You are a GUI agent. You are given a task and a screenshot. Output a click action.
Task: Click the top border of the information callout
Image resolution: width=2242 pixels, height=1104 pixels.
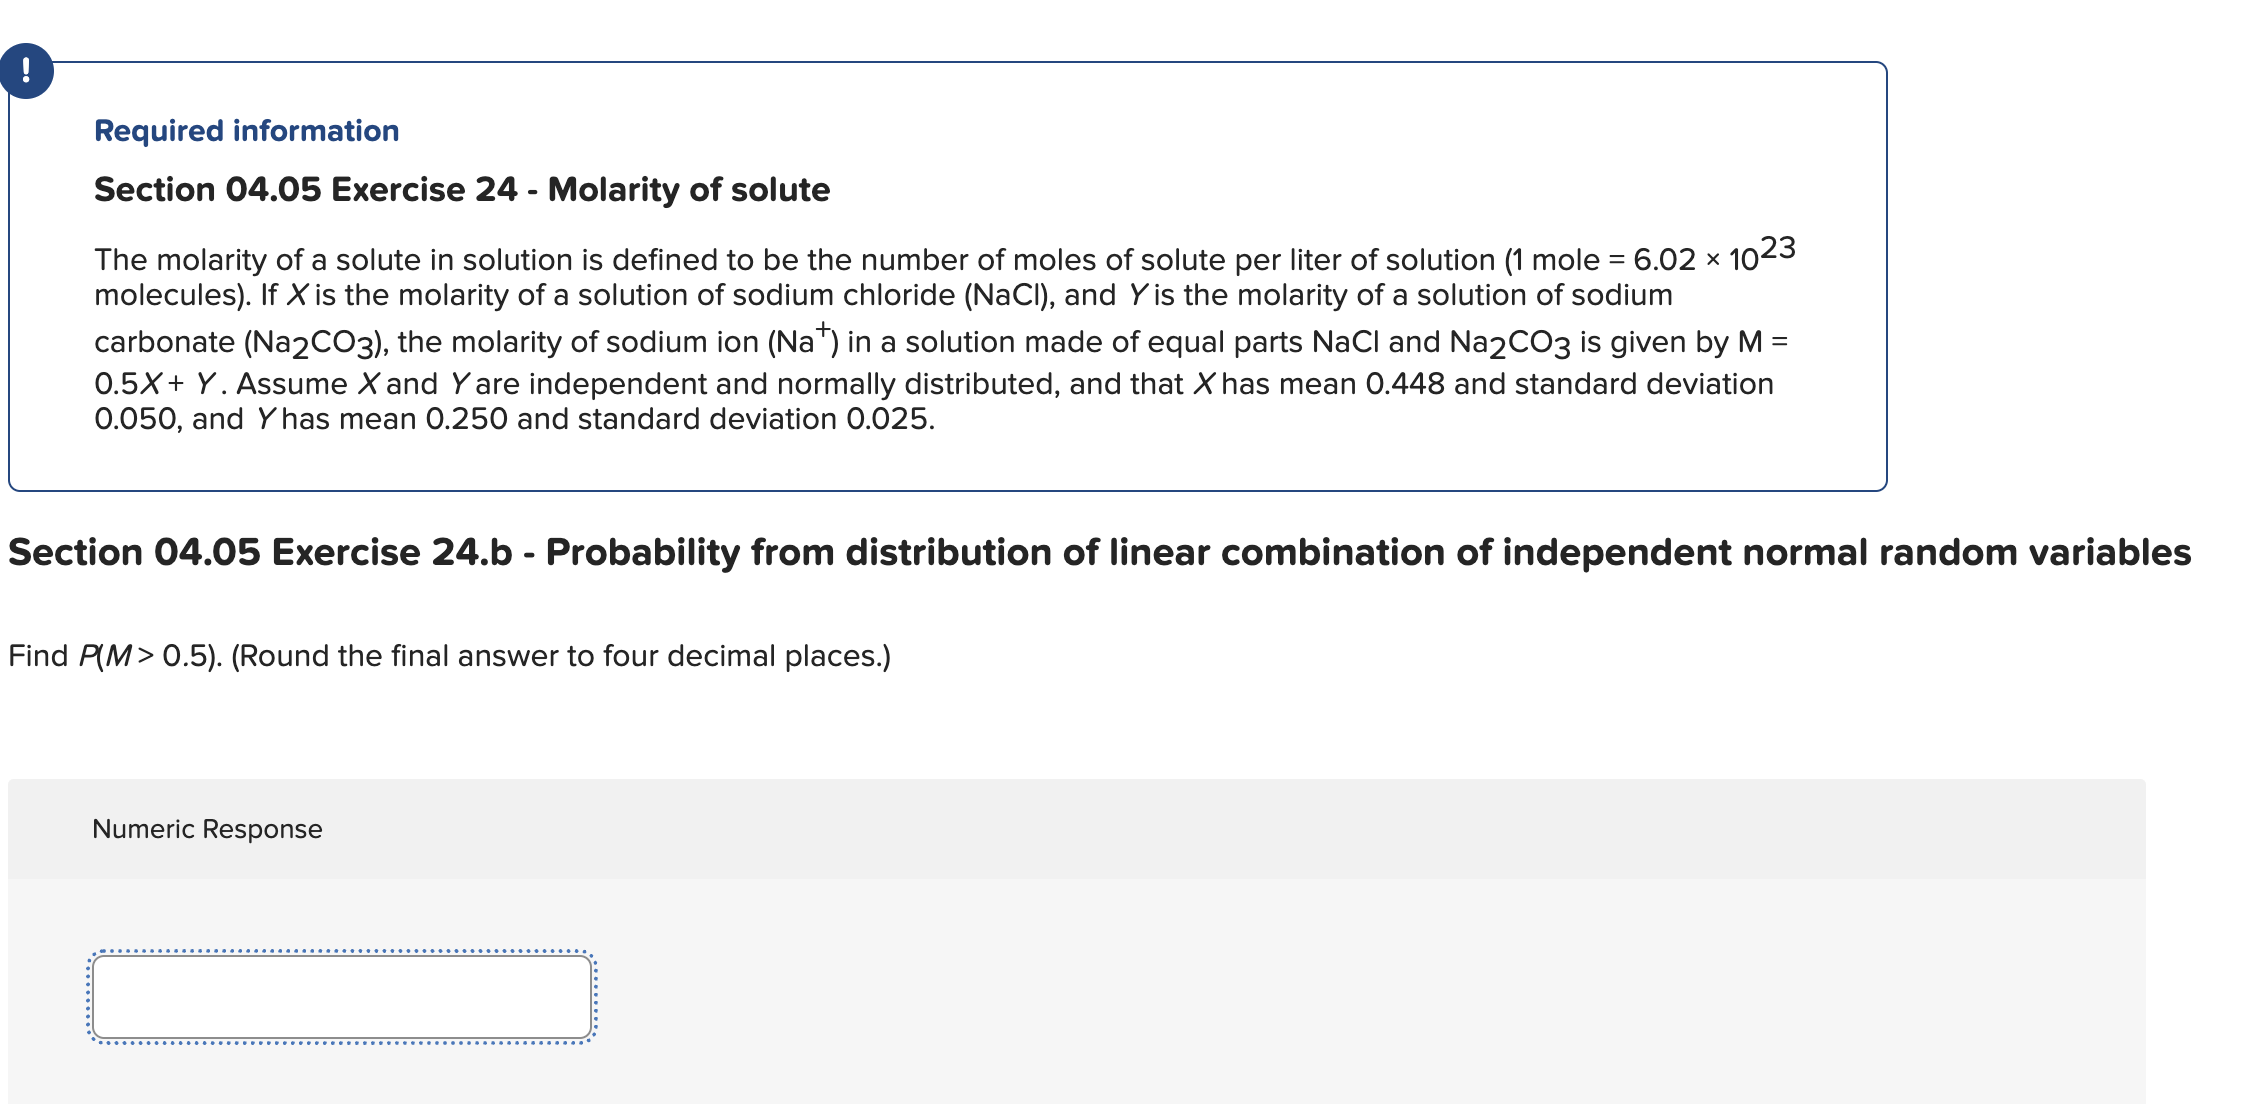(948, 58)
